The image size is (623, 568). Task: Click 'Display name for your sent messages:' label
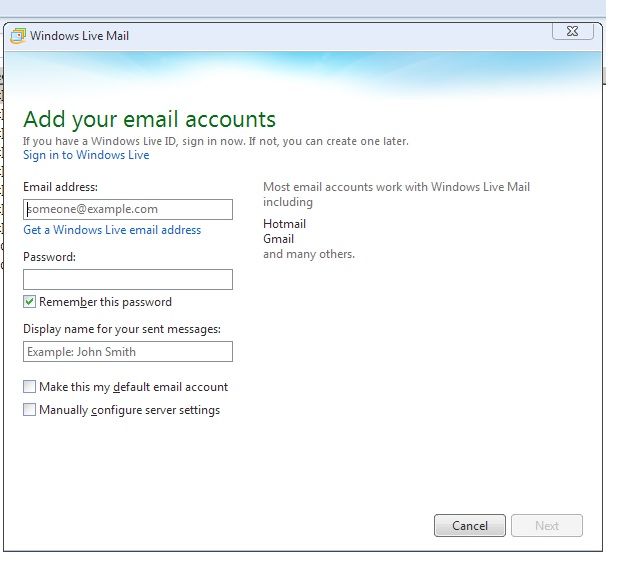click(x=122, y=329)
